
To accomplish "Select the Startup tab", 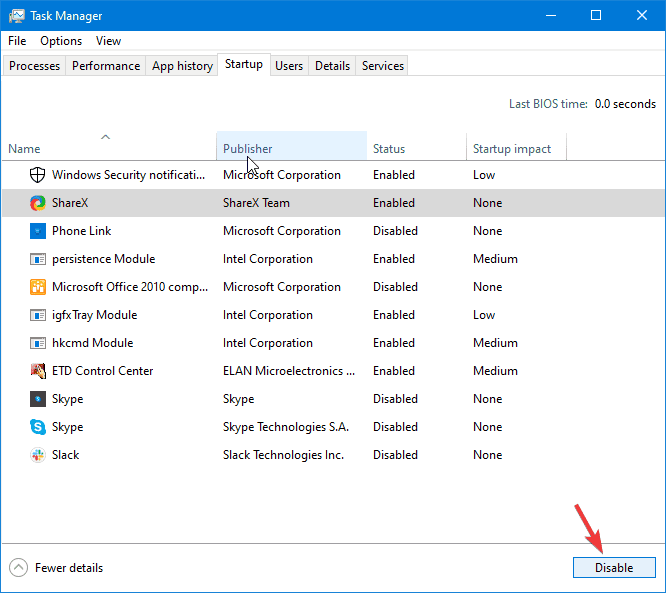I will [244, 64].
